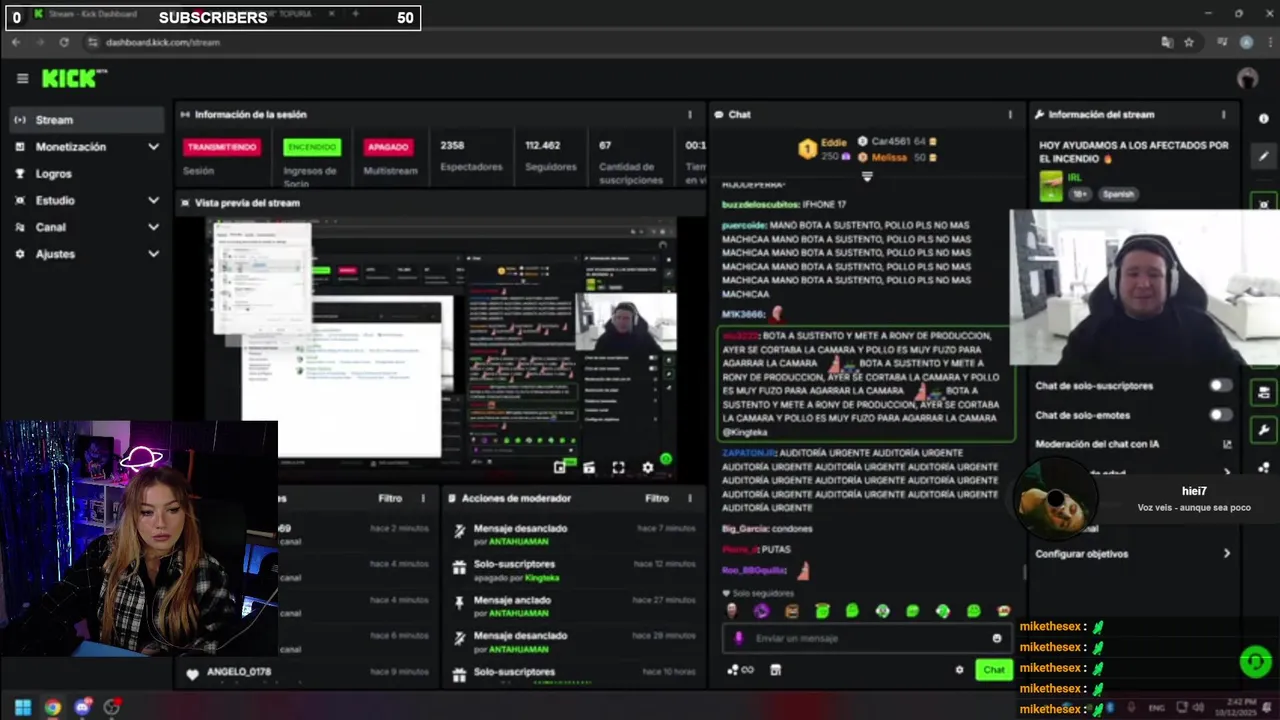This screenshot has height=720, width=1280.
Task: Open the profile avatar menu
Action: point(1247,78)
